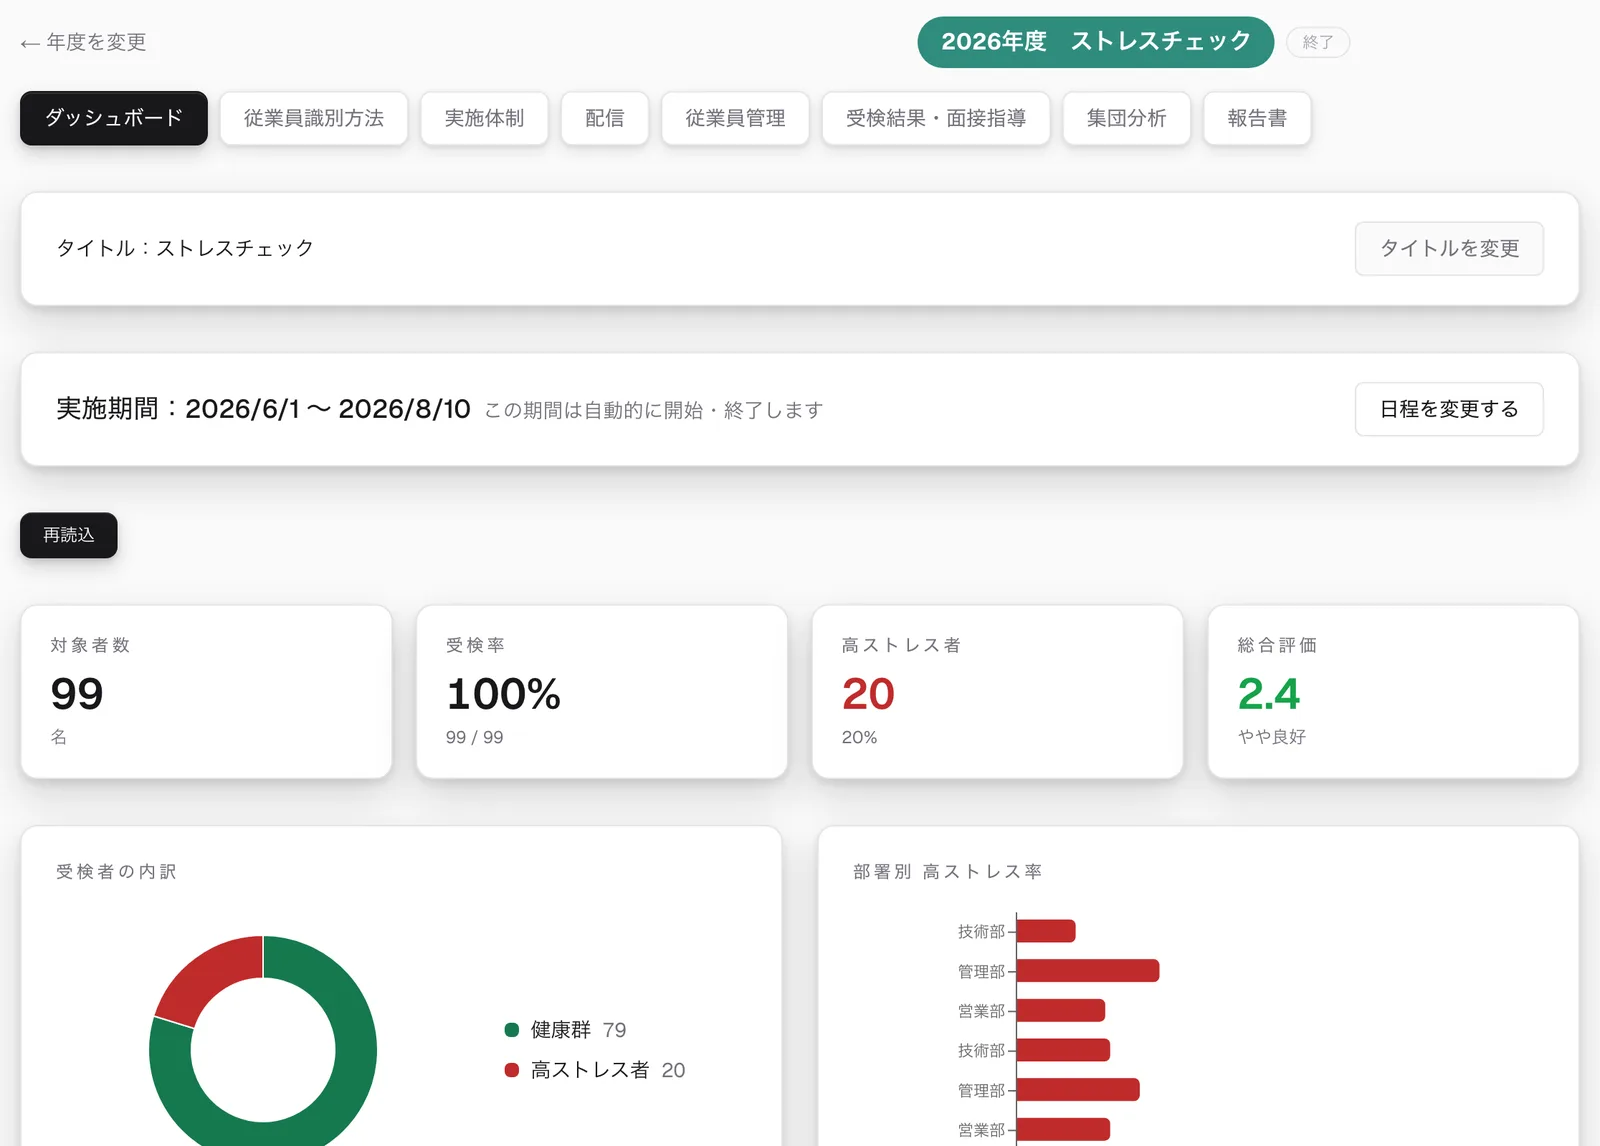Click the やや良好 rating label
1600x1146 pixels.
click(x=1271, y=737)
